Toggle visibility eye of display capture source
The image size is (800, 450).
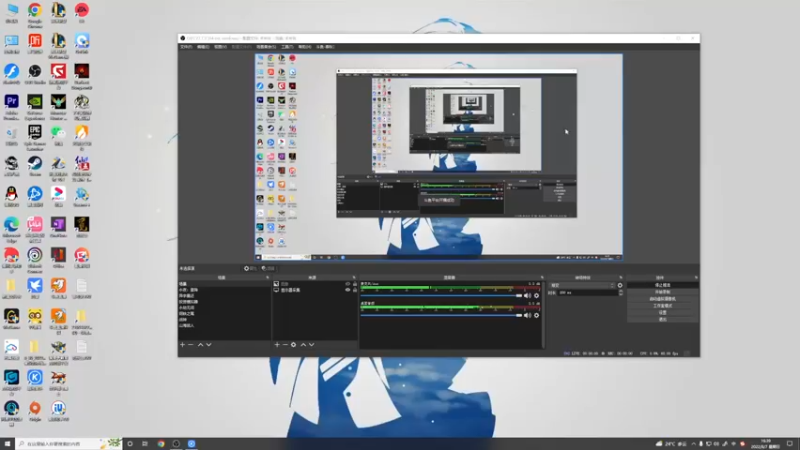[348, 290]
